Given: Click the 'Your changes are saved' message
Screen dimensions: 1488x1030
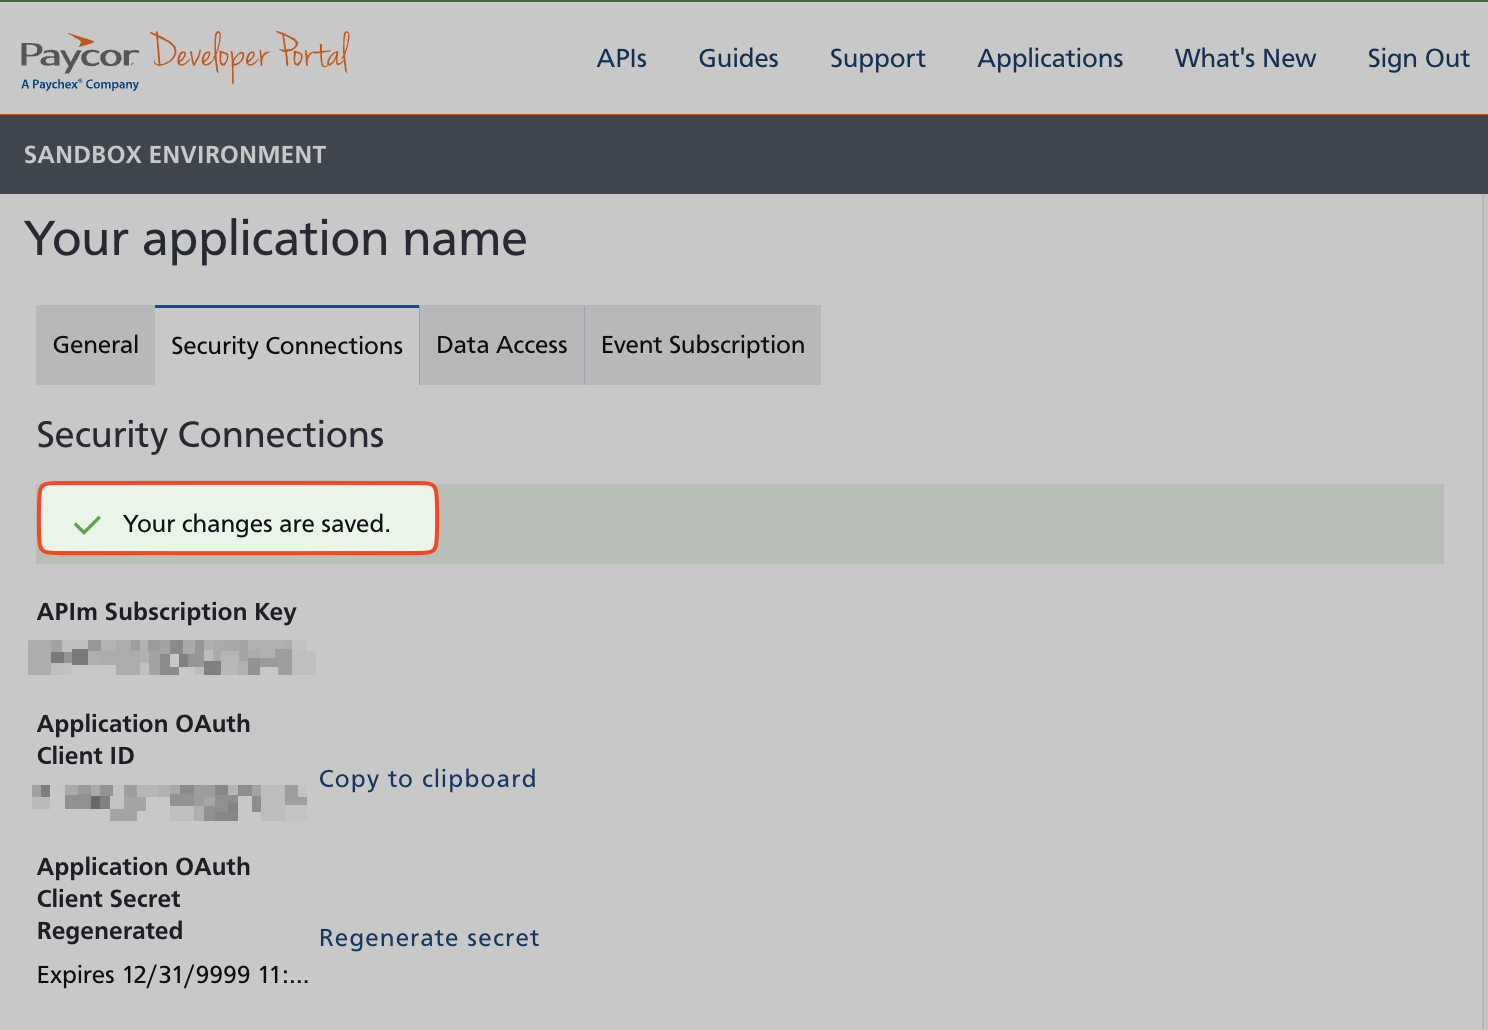Looking at the screenshot, I should 256,524.
